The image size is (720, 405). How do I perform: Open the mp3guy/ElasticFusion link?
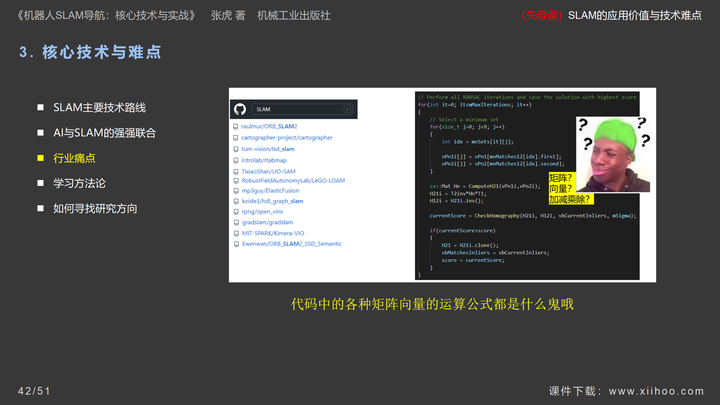click(x=270, y=191)
